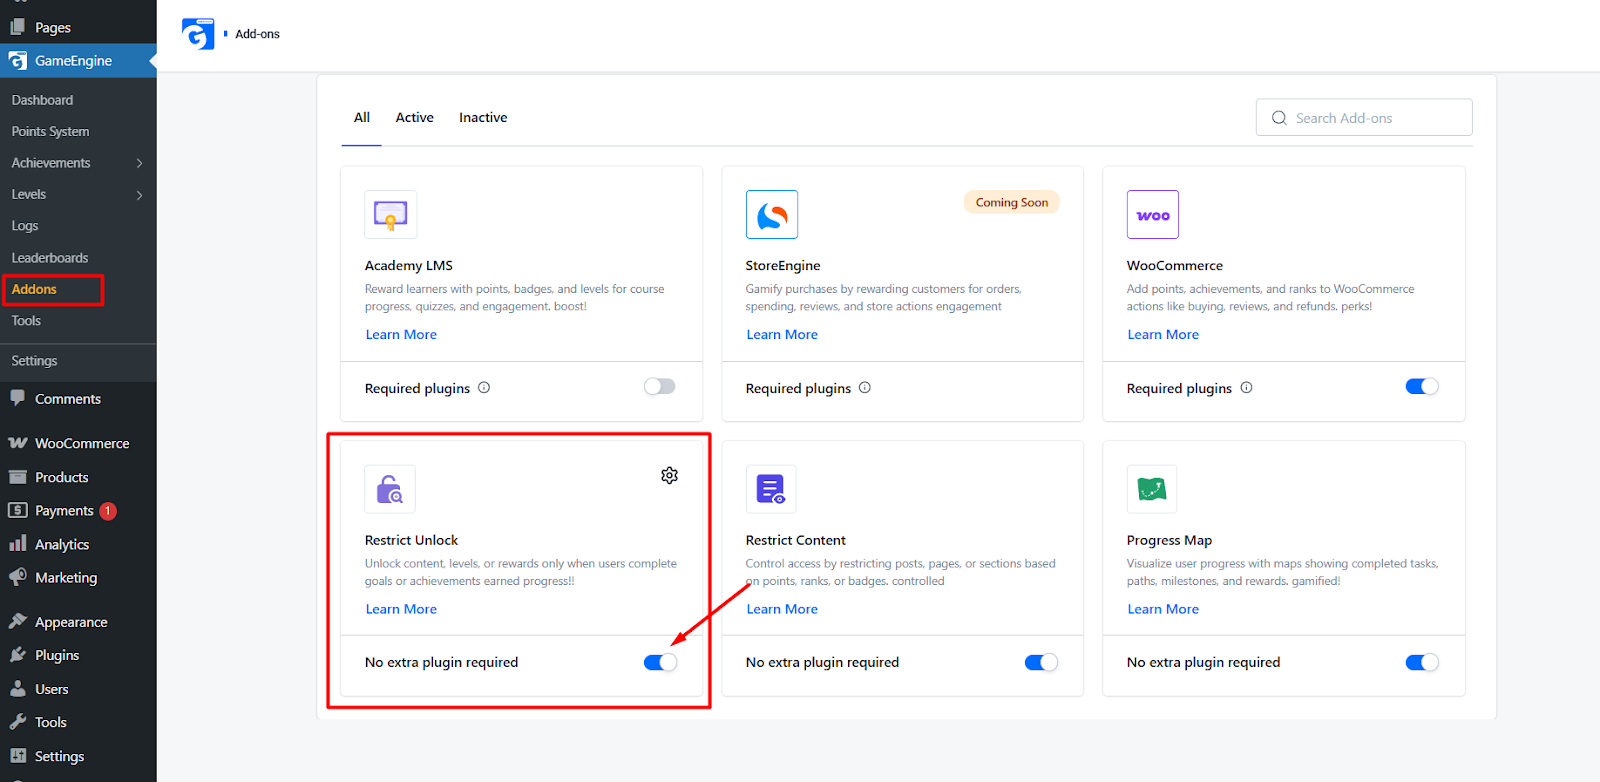
Task: Switch to the All add-ons tab
Action: coord(362,118)
